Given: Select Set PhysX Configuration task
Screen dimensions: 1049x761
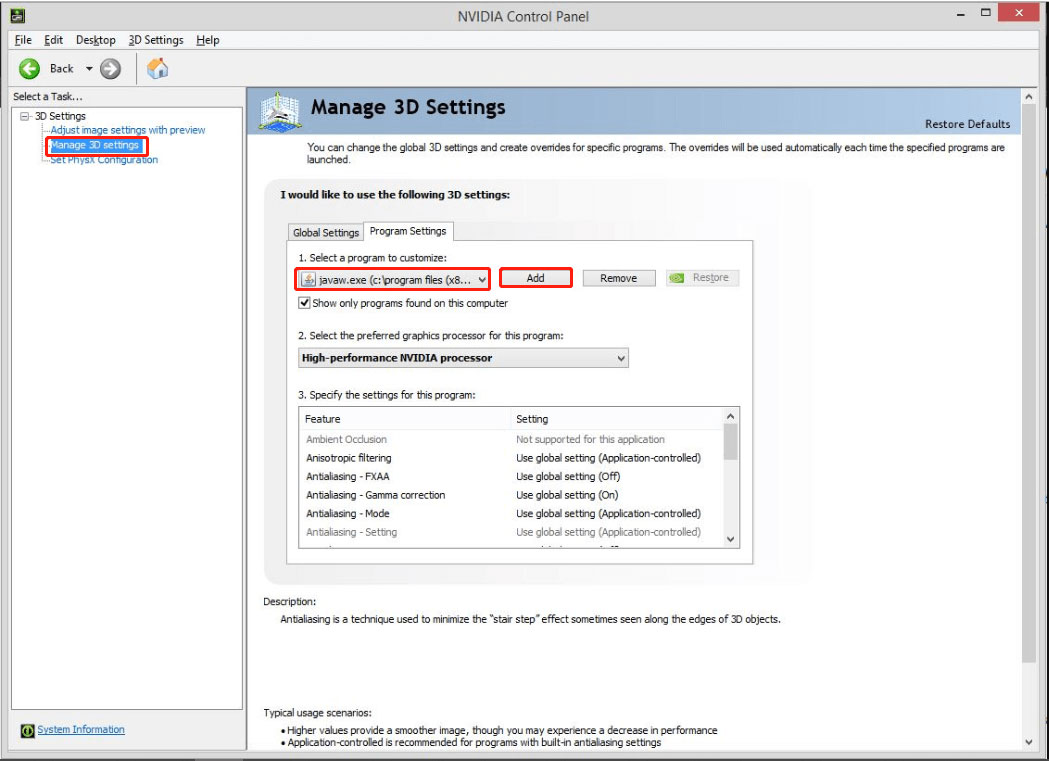Looking at the screenshot, I should click(x=104, y=160).
